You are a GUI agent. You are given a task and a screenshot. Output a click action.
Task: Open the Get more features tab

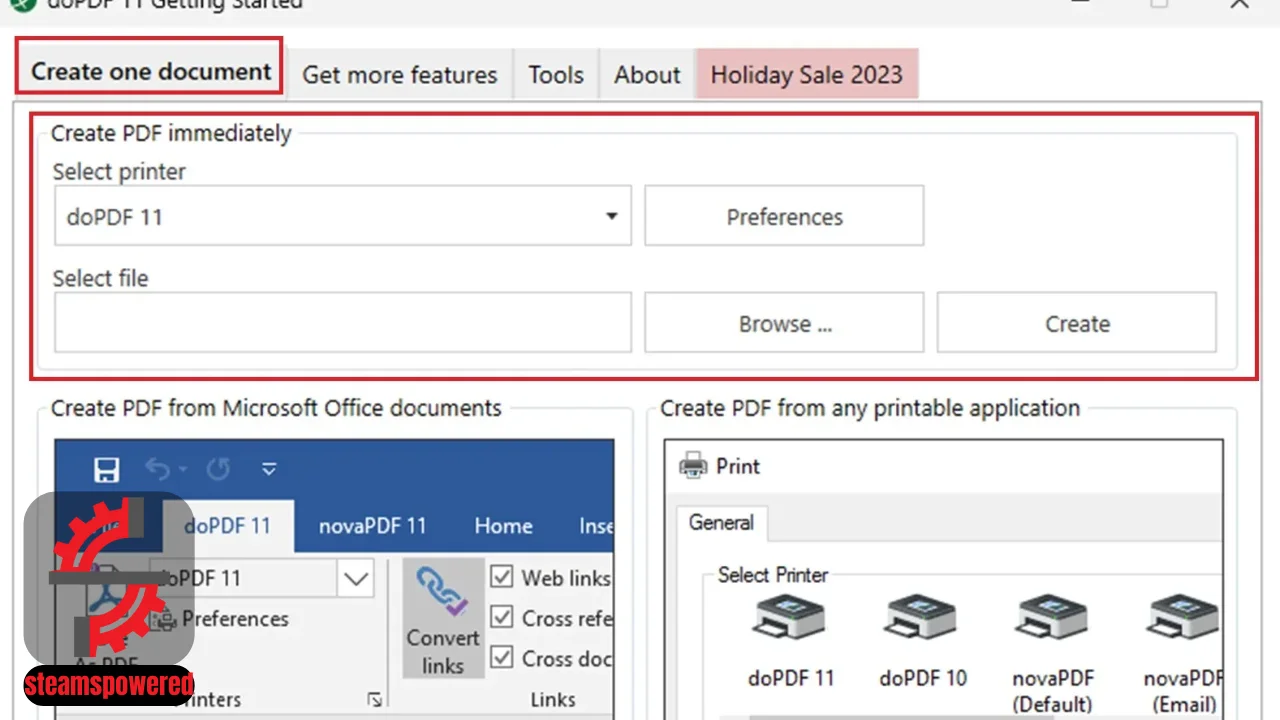click(400, 75)
